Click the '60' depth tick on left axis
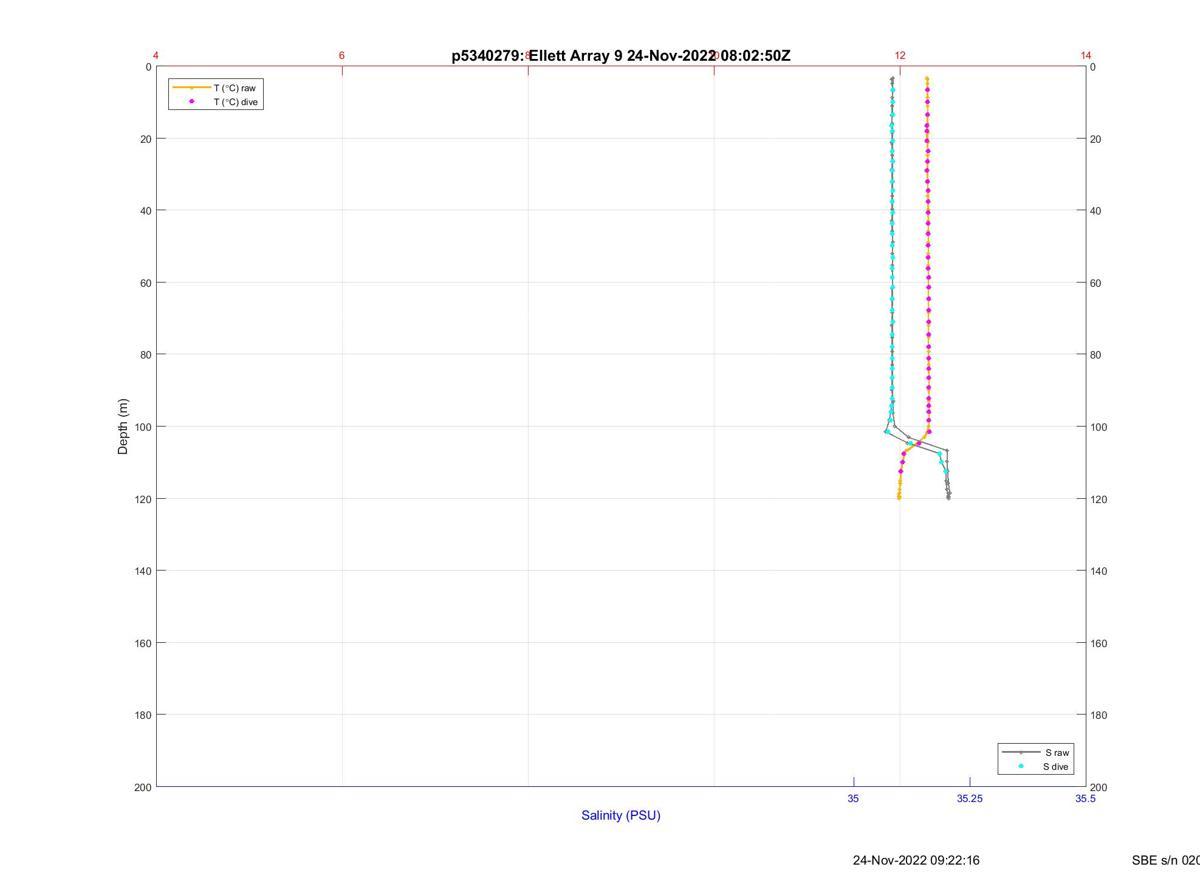This screenshot has height=885, width=1200. [146, 283]
